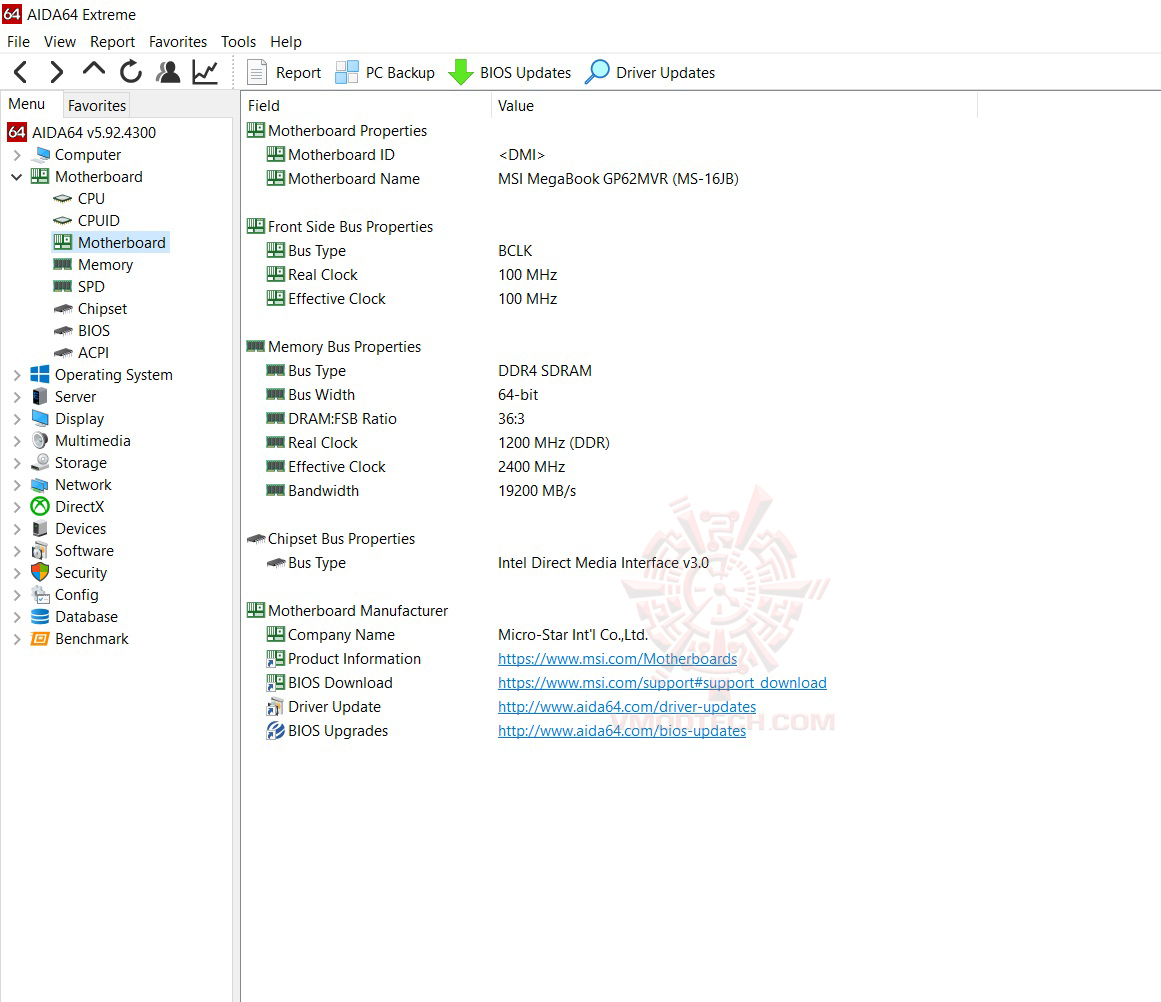Click the Server icon in the tree
Screen dimensions: 1161x1002
[40, 397]
